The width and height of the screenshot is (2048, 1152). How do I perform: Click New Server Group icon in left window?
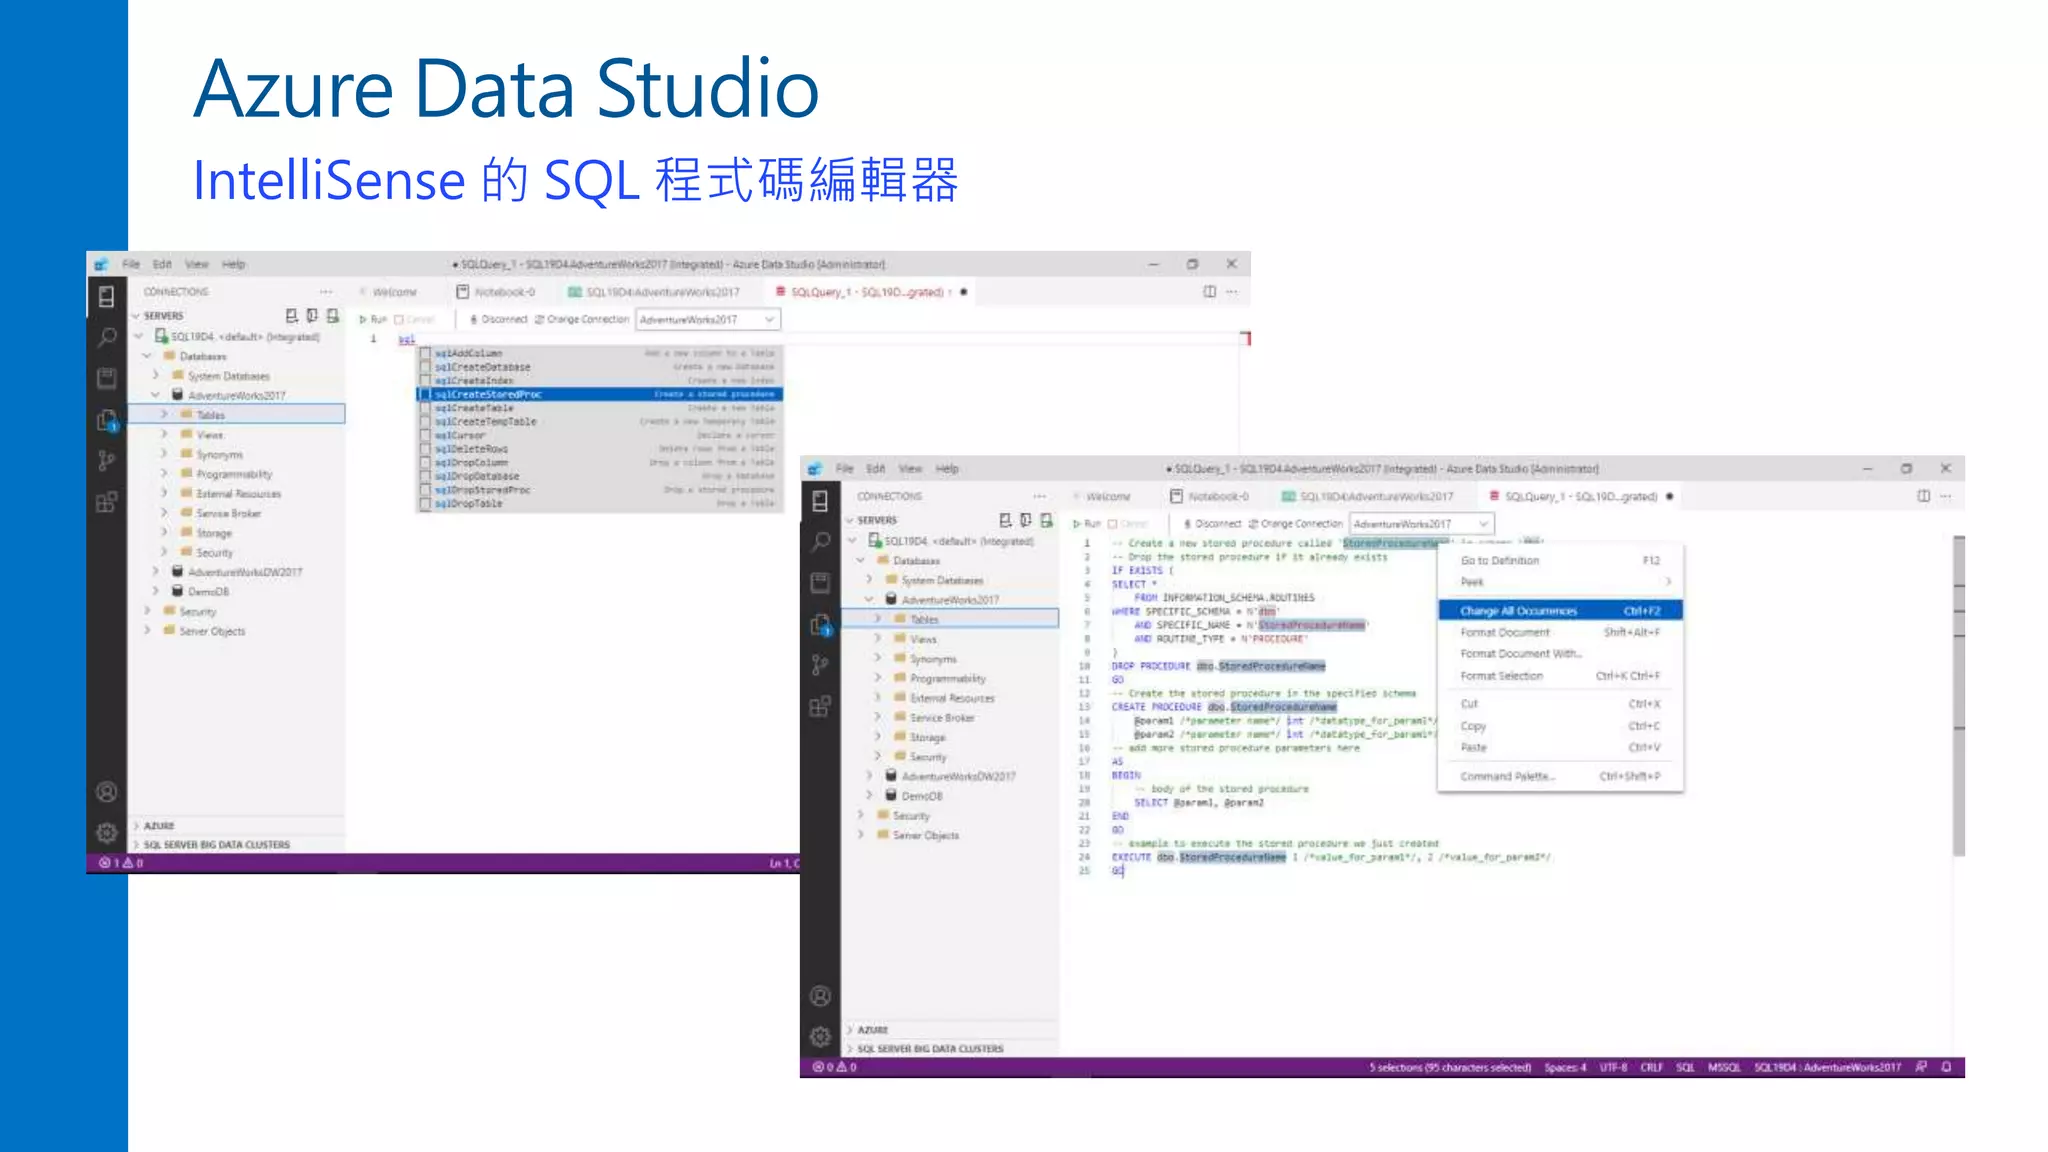(x=312, y=316)
